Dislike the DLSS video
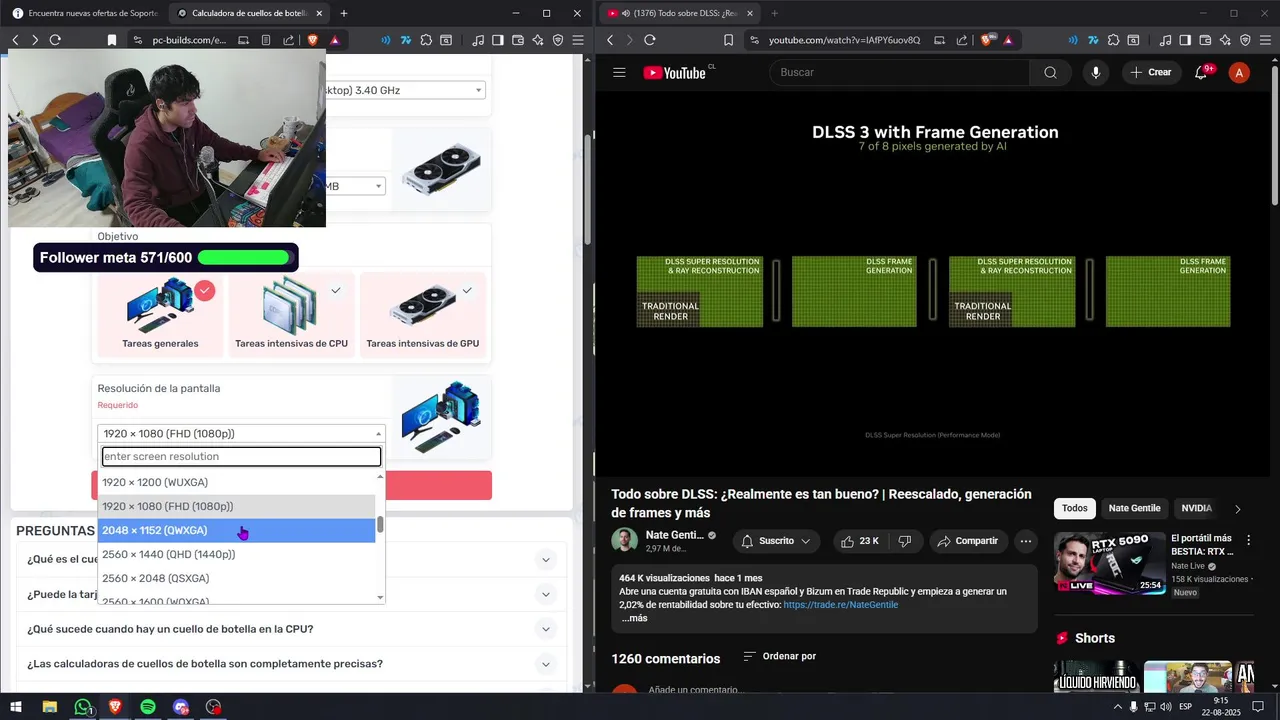Image resolution: width=1280 pixels, height=720 pixels. 905,541
